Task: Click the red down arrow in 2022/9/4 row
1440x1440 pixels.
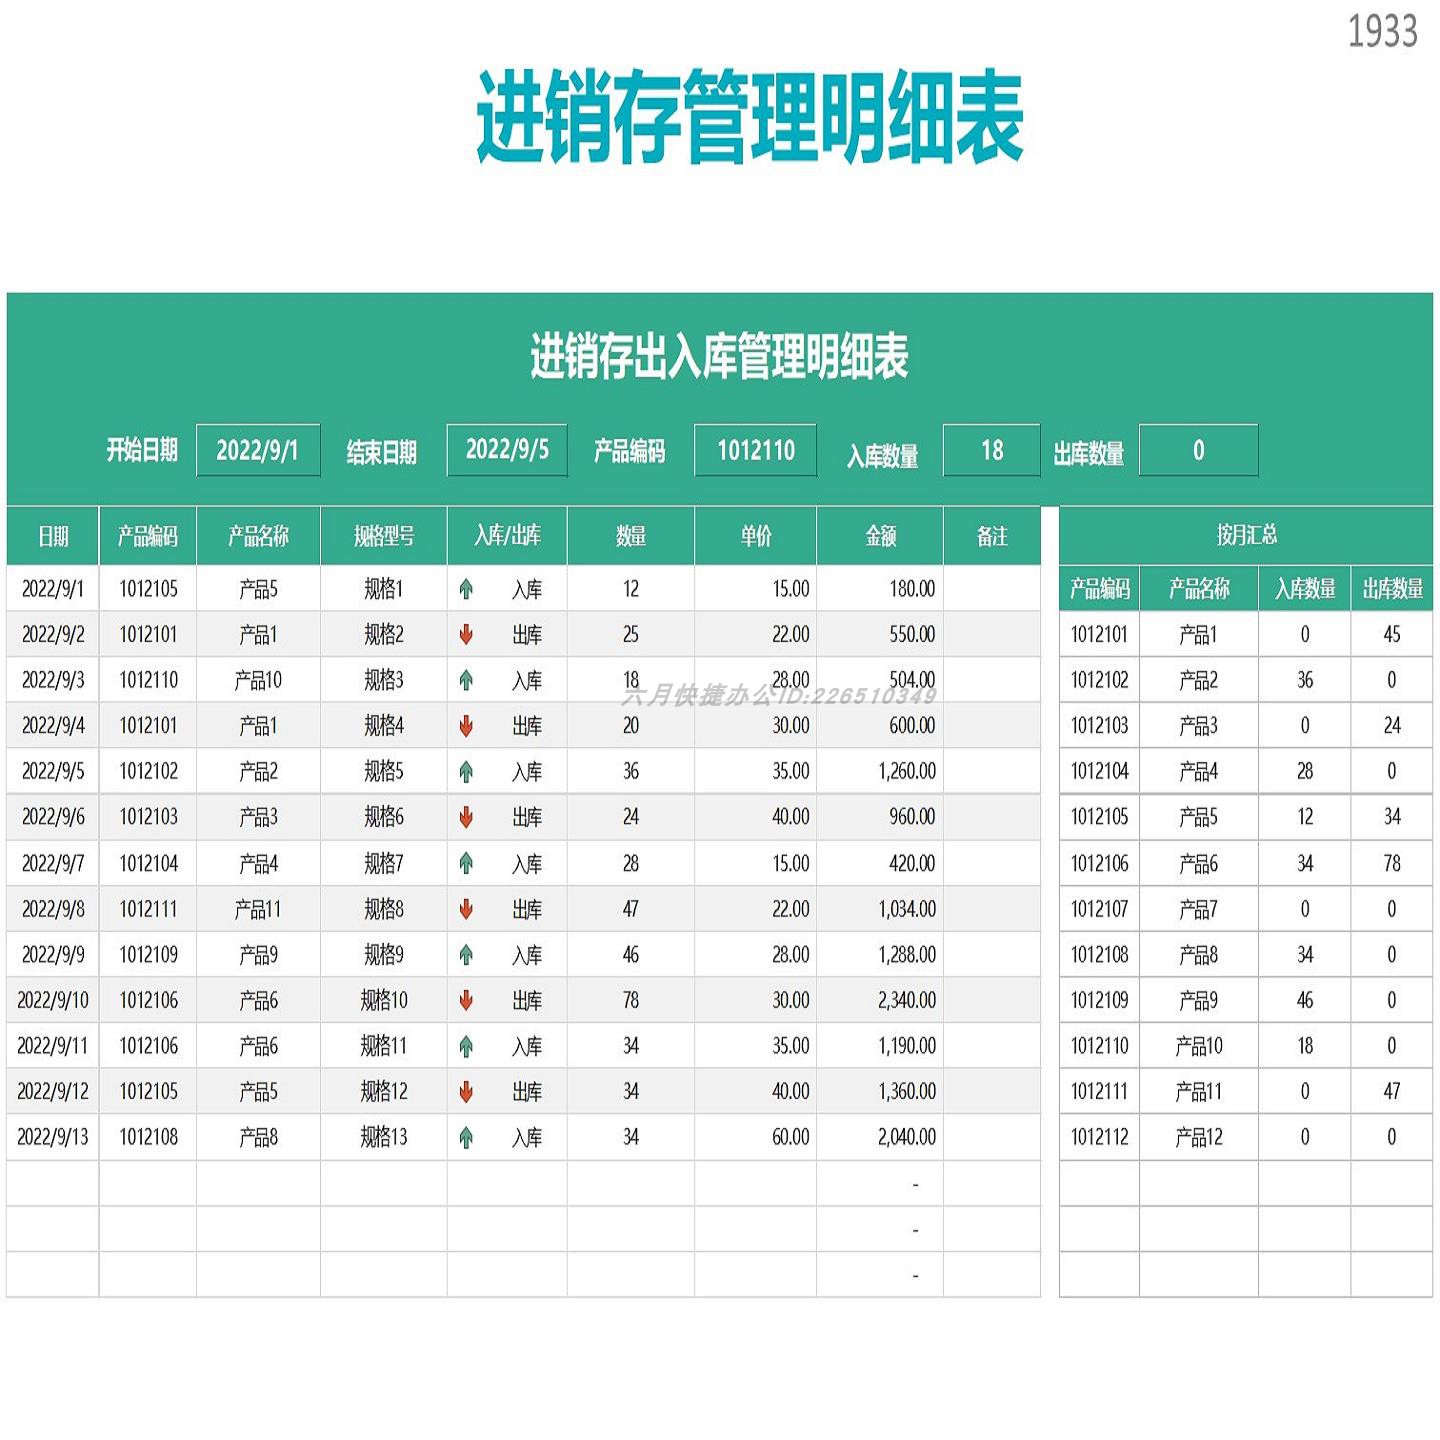Action: click(466, 726)
